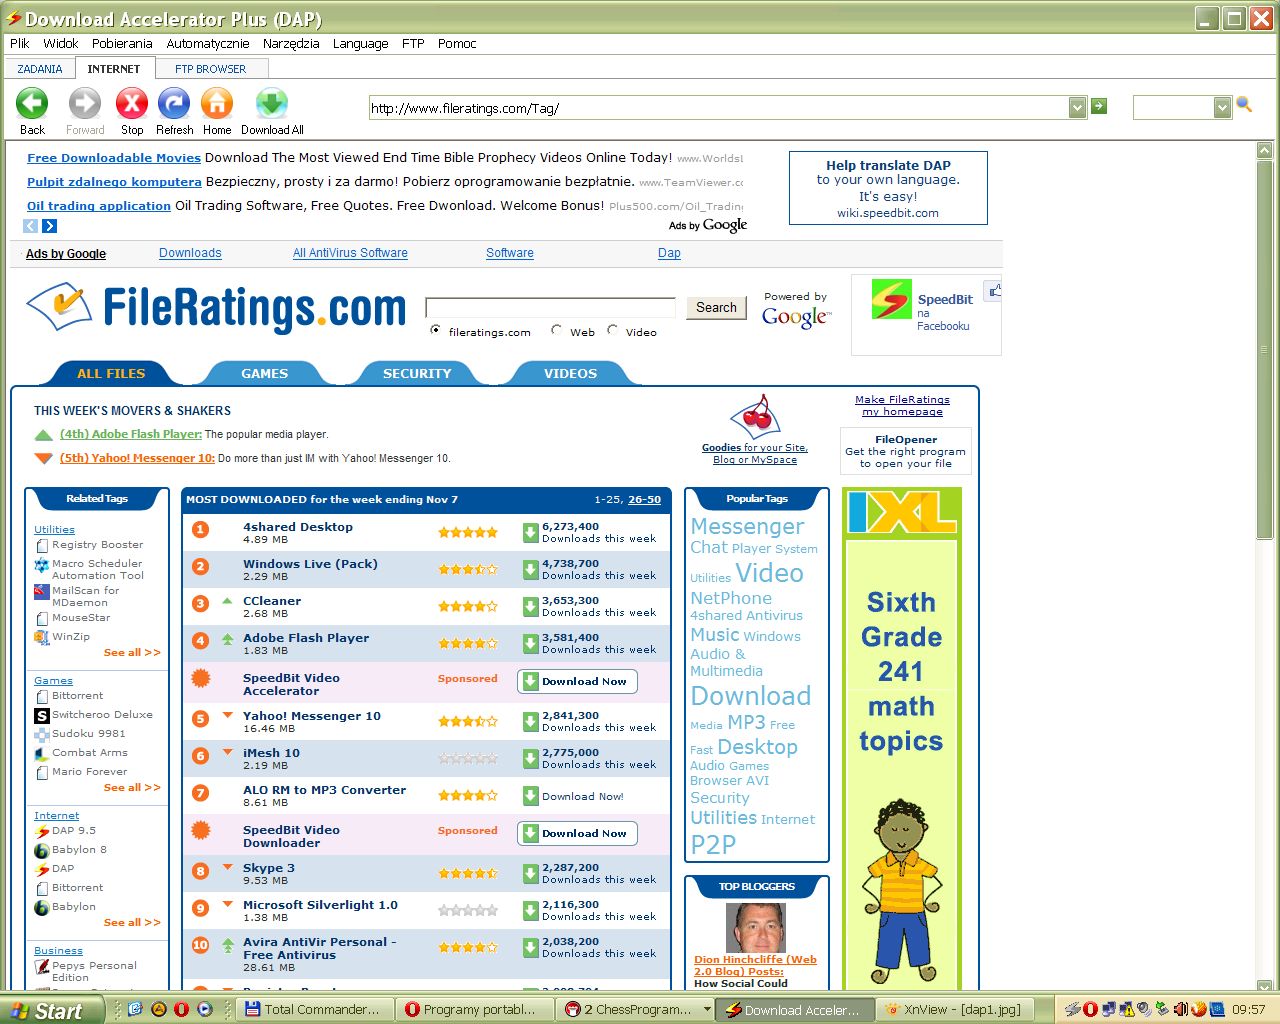
Task: Click the Switcheroo Deluxe icon in Games
Action: (x=42, y=716)
